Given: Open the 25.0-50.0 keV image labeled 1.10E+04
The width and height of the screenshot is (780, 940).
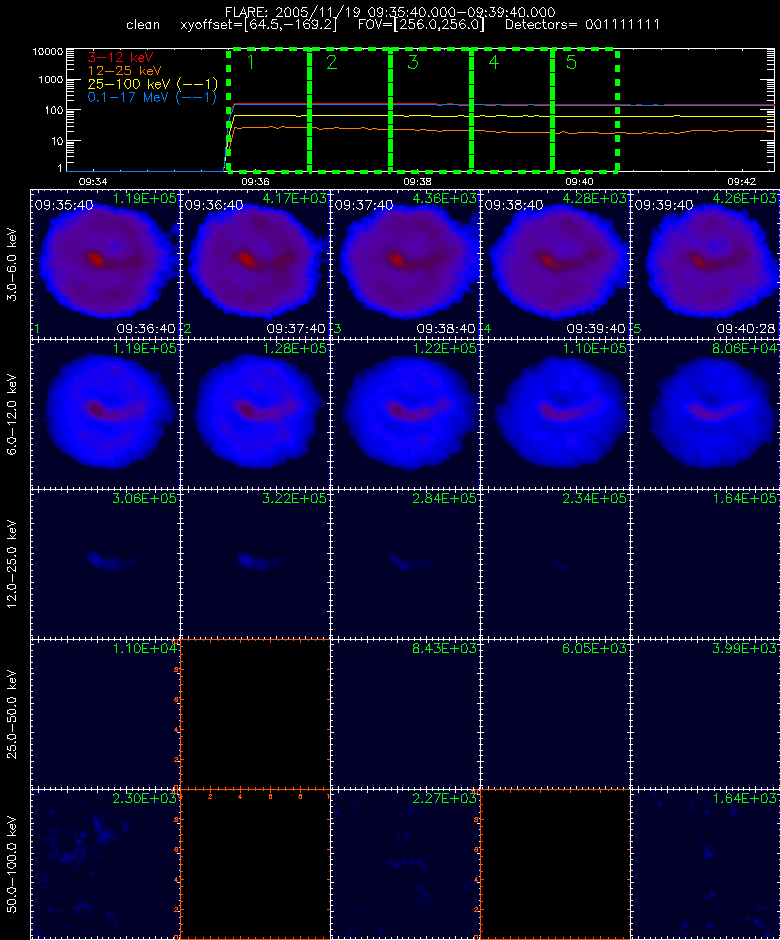Looking at the screenshot, I should point(106,713).
